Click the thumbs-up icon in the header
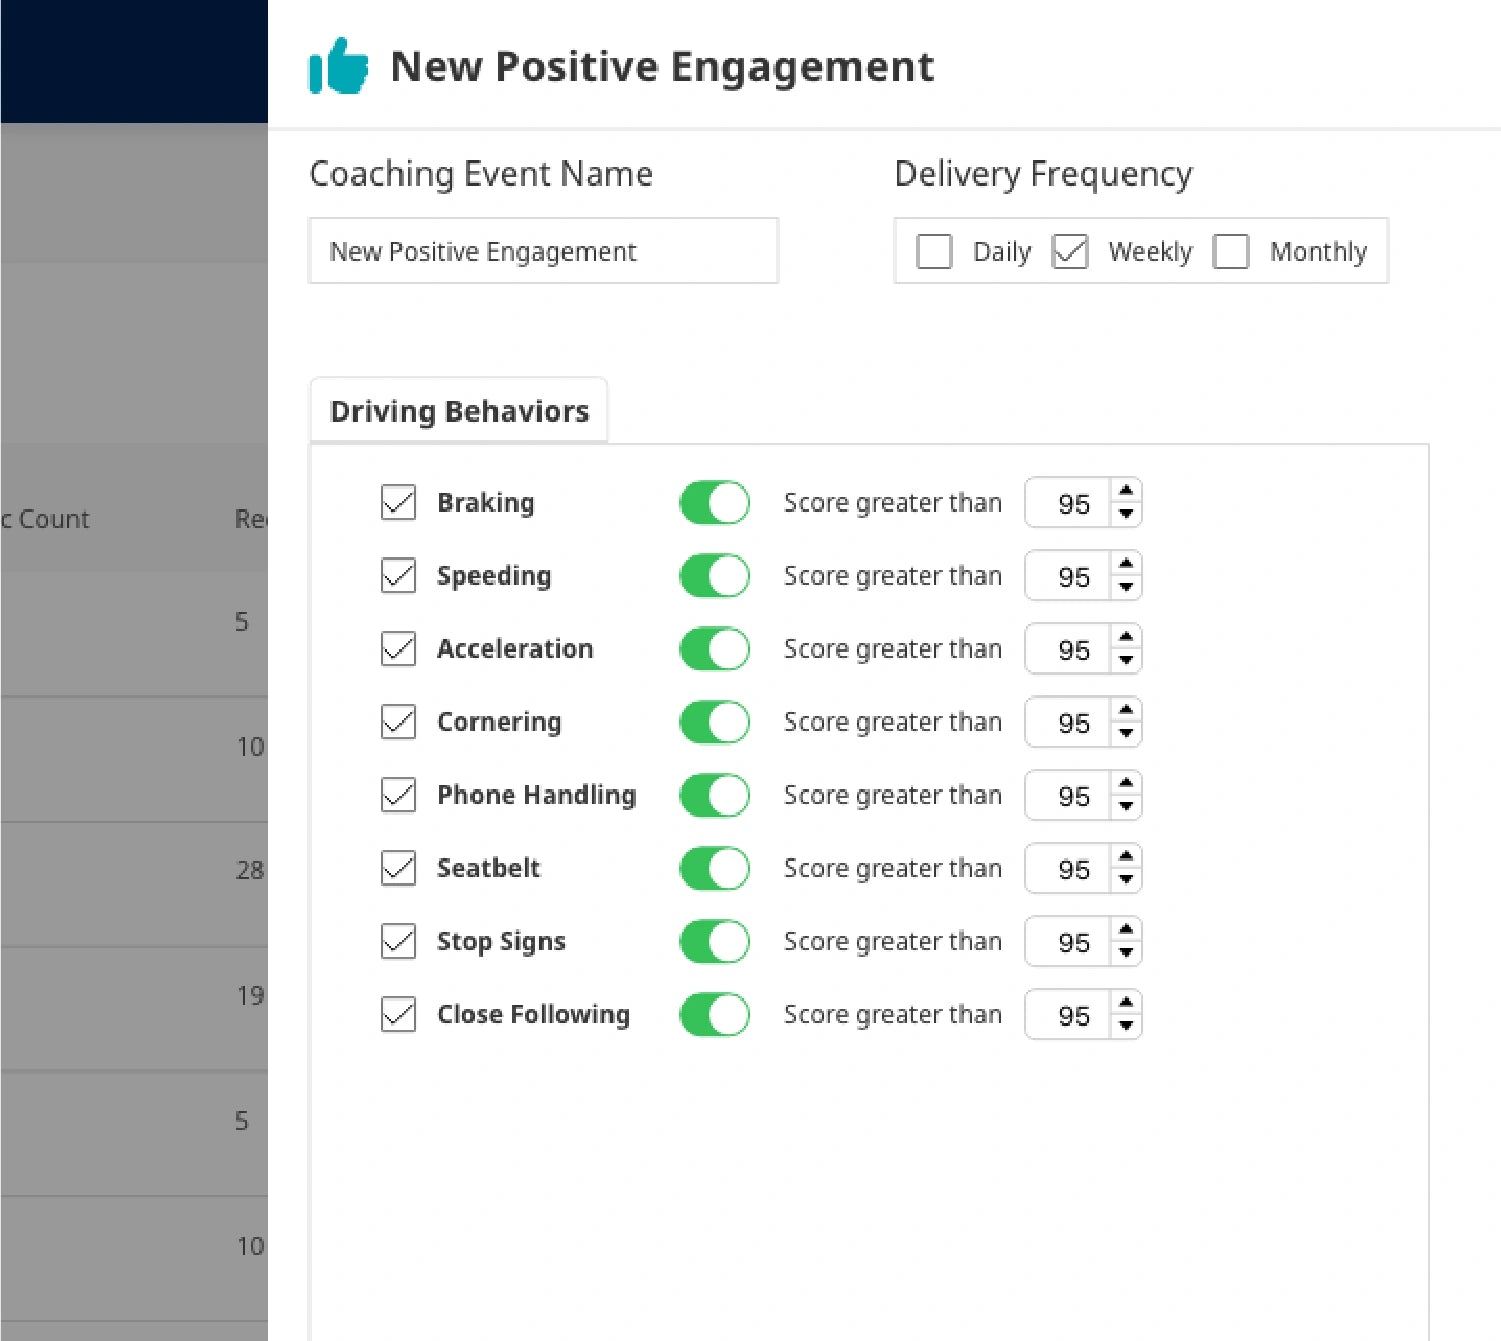This screenshot has height=1341, width=1501. tap(338, 66)
